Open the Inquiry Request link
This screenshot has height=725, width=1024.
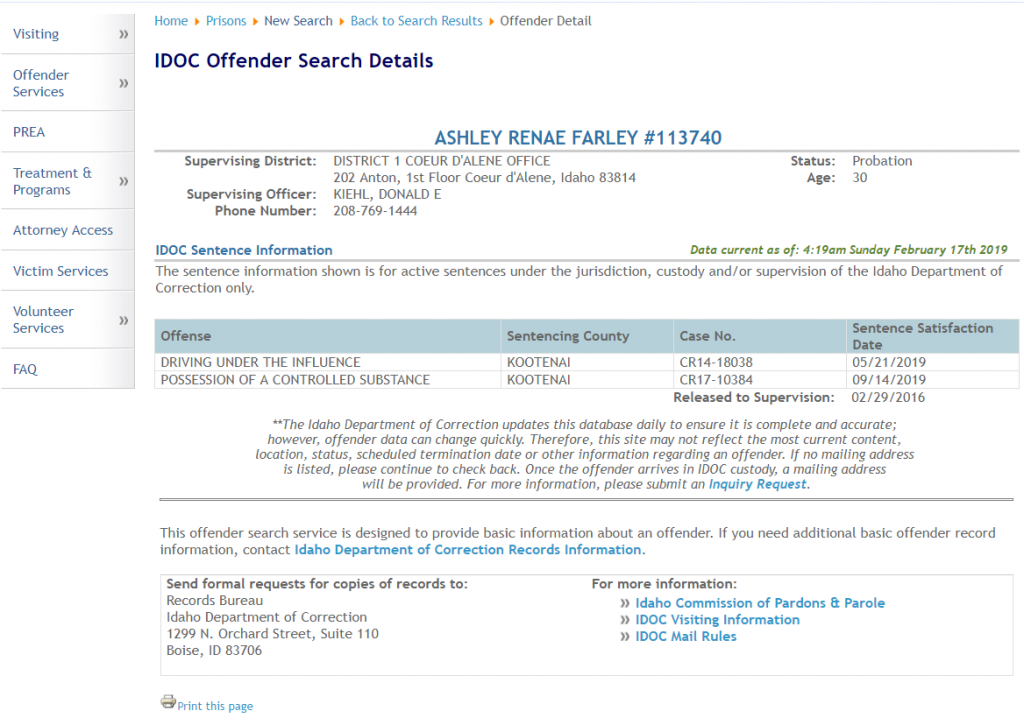click(757, 484)
